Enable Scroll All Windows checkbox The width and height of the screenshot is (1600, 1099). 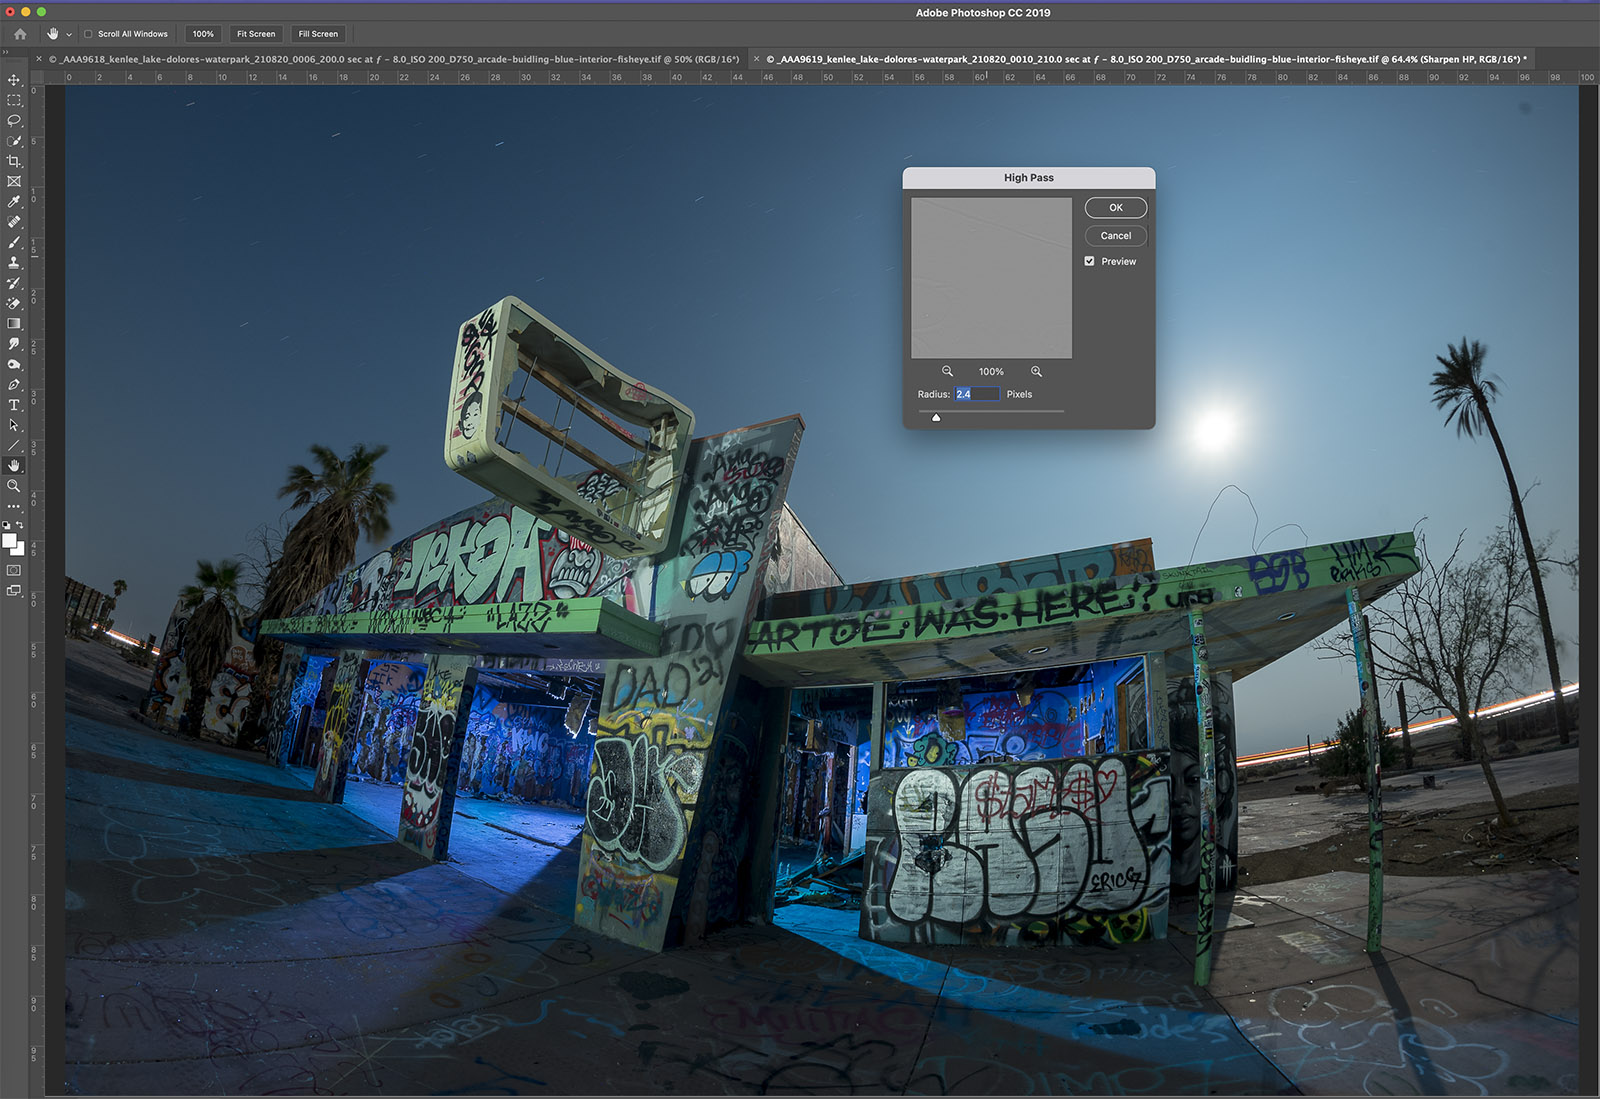[x=88, y=34]
